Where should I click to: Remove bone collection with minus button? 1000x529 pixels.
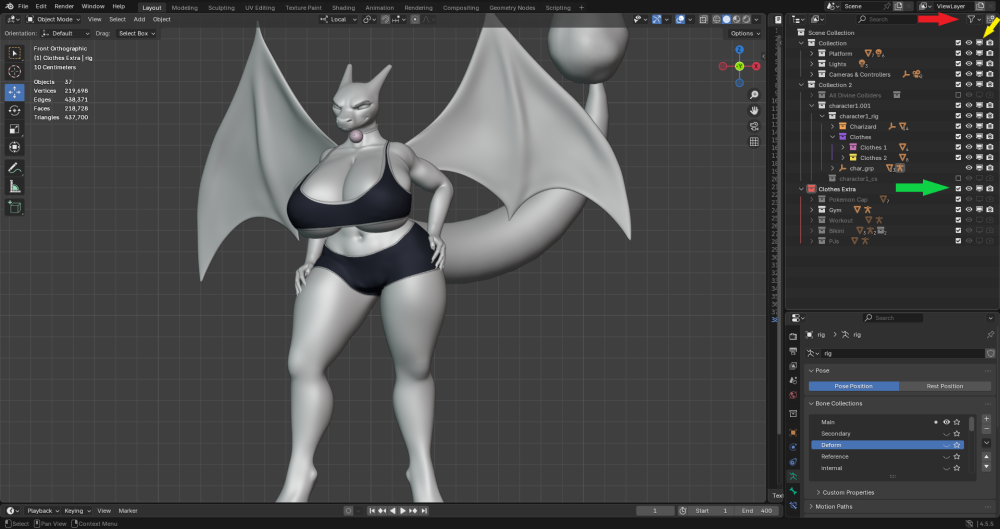[x=987, y=429]
